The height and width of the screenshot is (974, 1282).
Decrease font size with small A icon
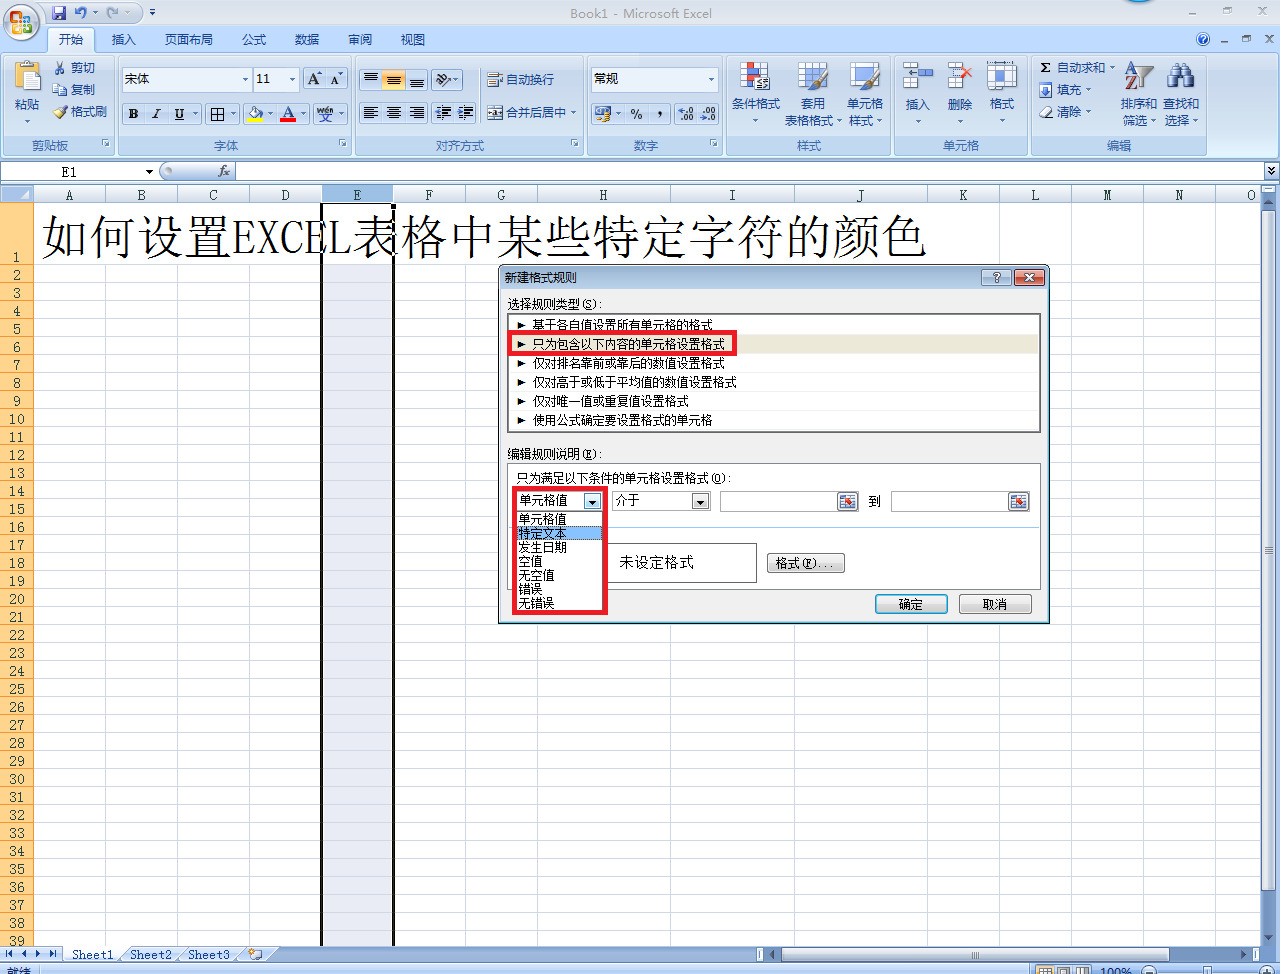[x=336, y=79]
